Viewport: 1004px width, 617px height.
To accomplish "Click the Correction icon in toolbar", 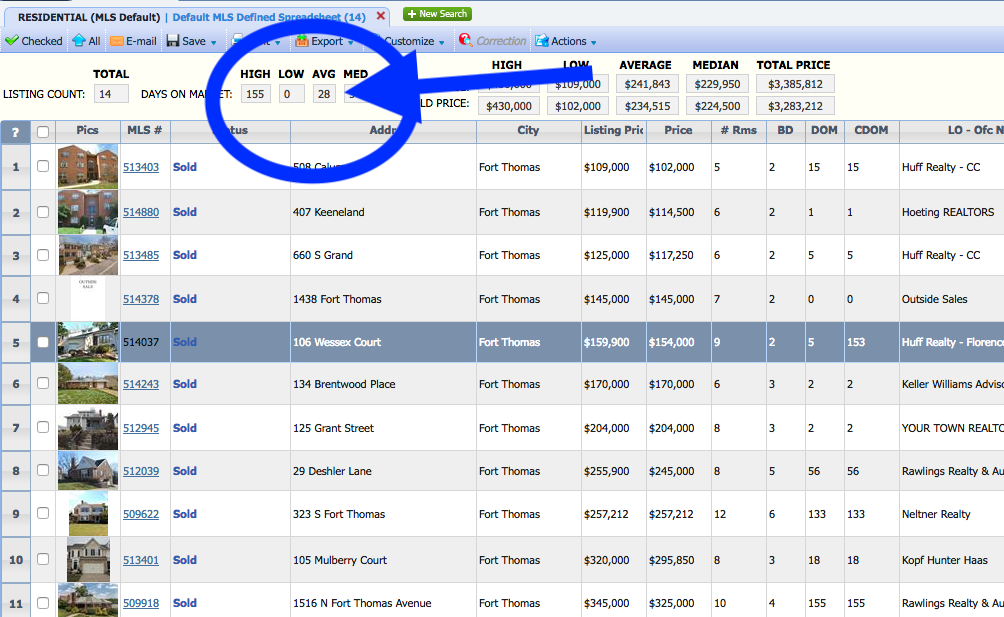I will pyautogui.click(x=465, y=41).
